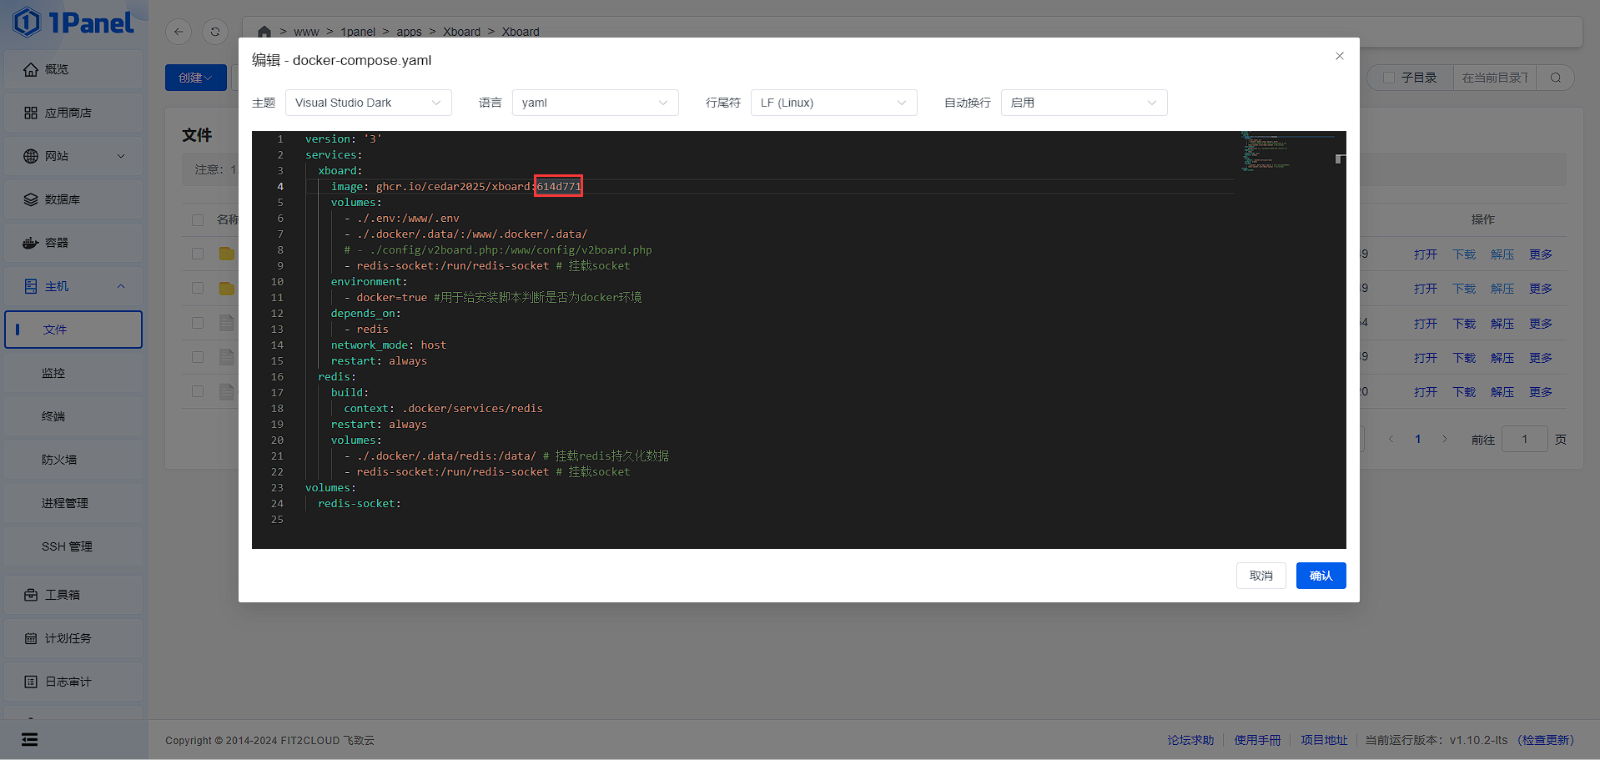Toggle the 子目录 subdirectory checkbox
Screen dimensions: 1600x760
click(1388, 78)
